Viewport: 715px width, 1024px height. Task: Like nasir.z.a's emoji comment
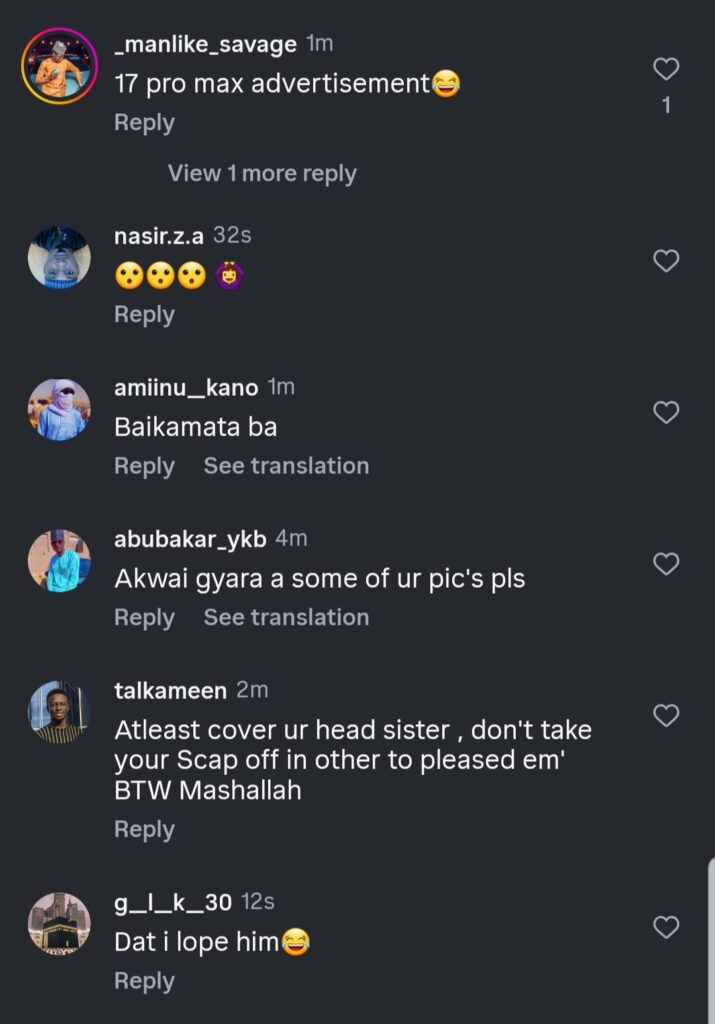point(666,261)
